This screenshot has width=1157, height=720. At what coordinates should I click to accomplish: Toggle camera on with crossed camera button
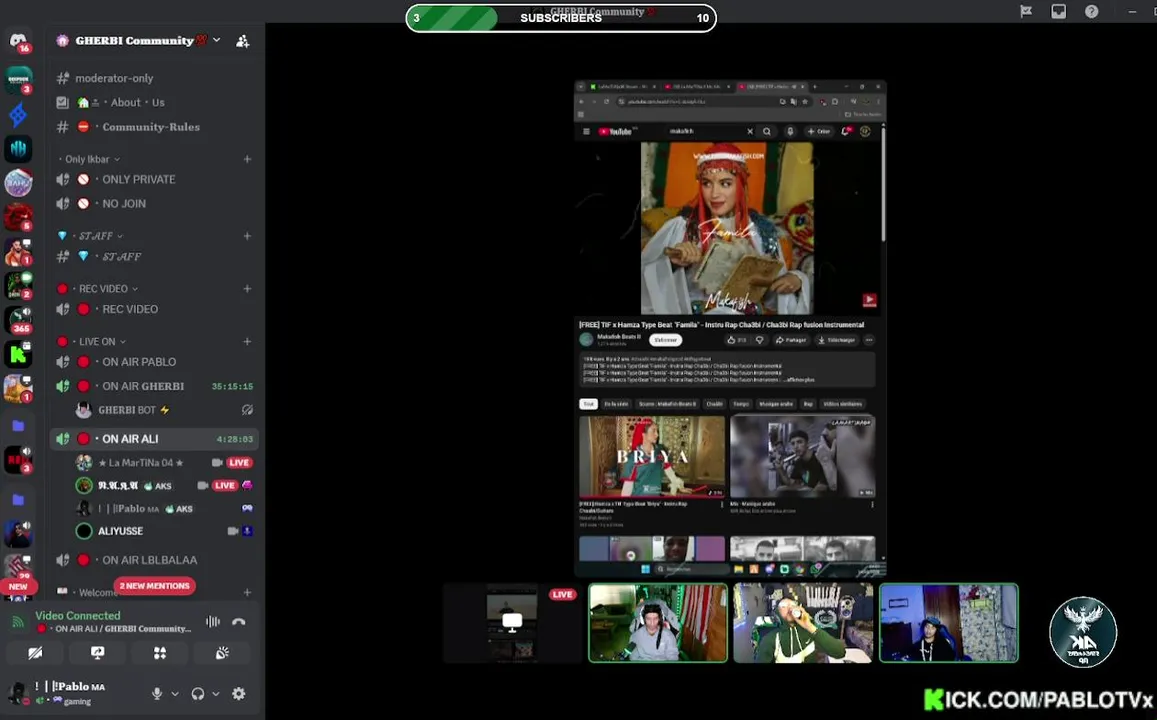point(35,653)
